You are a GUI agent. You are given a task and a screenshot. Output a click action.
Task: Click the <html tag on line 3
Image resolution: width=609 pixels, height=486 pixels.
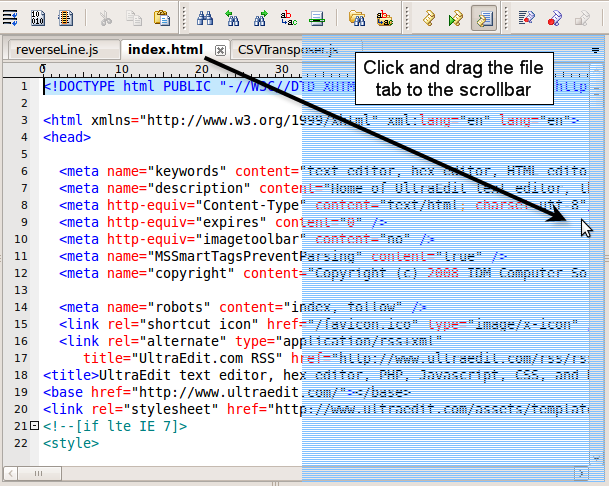[63, 120]
